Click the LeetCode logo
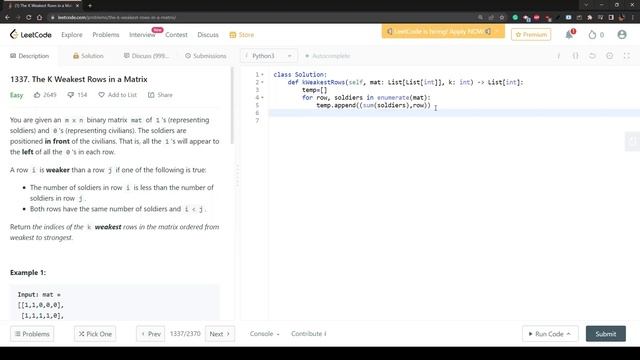Viewport: 640px width, 360px height. point(31,35)
